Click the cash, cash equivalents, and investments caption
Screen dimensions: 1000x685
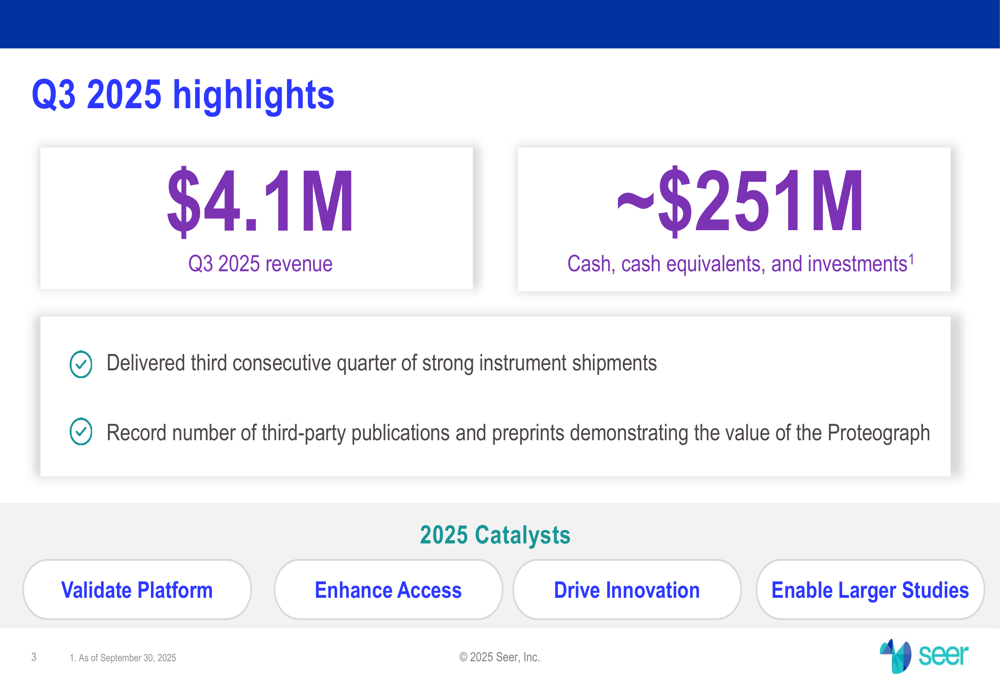tap(736, 264)
